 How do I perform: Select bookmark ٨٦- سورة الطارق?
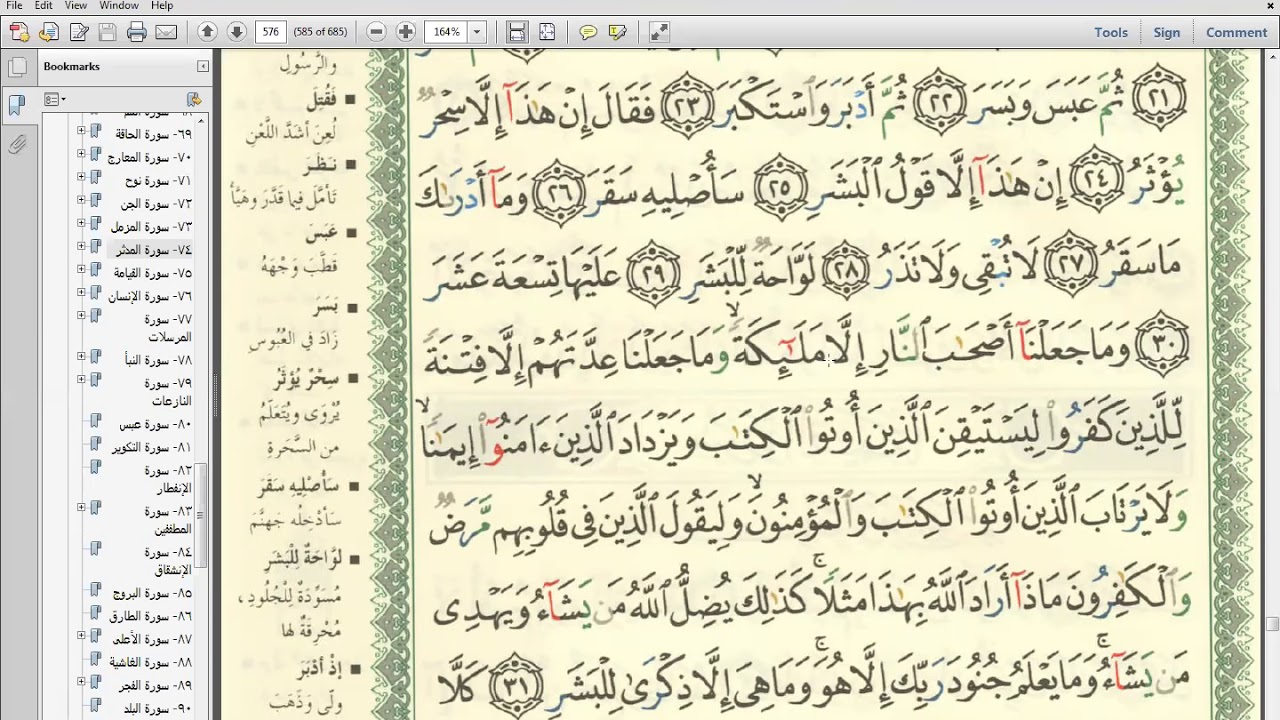(x=151, y=616)
